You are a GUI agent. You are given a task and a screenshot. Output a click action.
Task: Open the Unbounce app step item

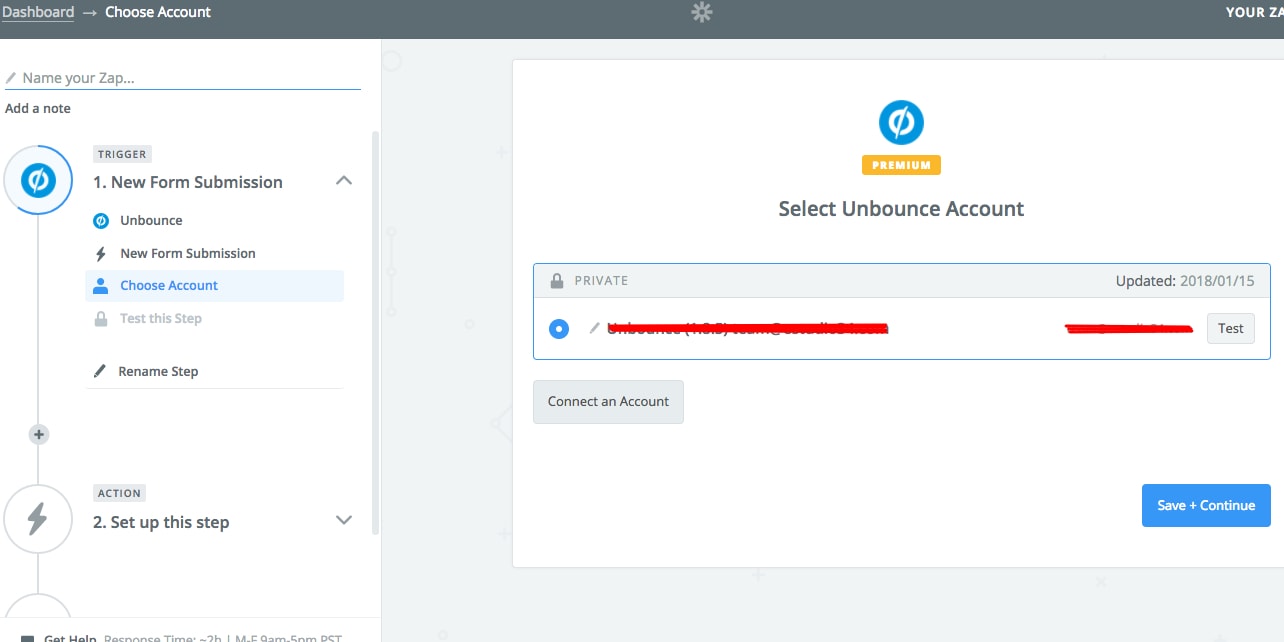tap(151, 220)
